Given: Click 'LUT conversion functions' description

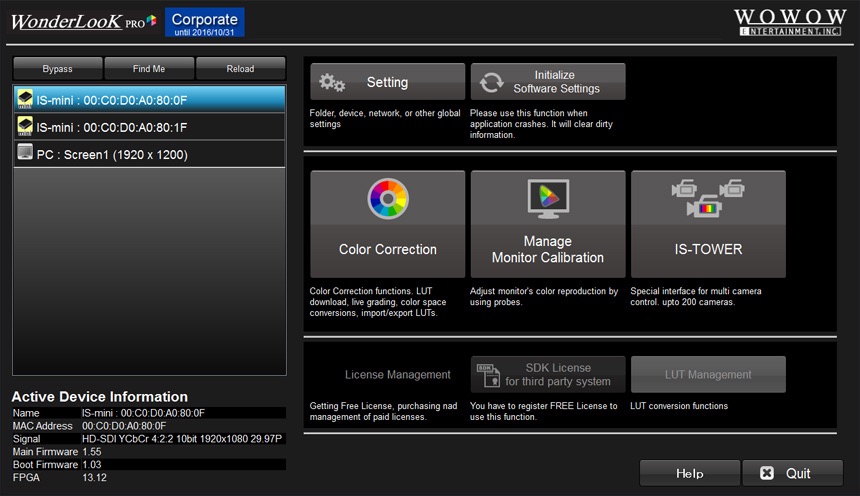Looking at the screenshot, I should click(679, 405).
